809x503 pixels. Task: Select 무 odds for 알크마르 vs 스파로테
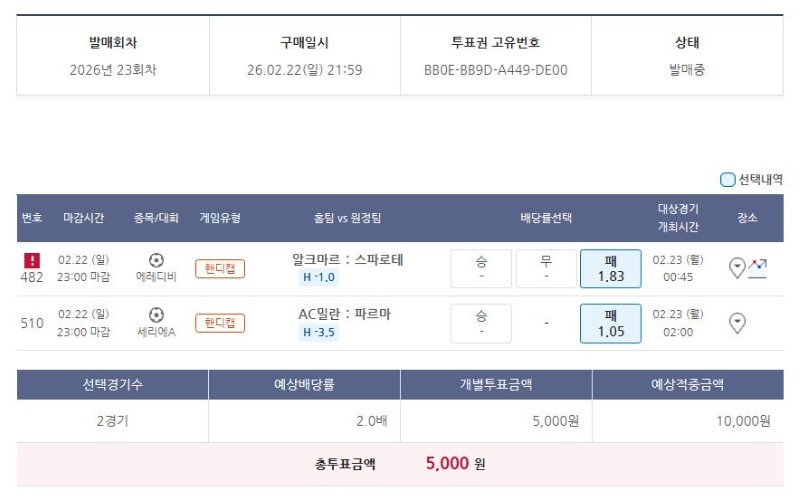pyautogui.click(x=546, y=268)
